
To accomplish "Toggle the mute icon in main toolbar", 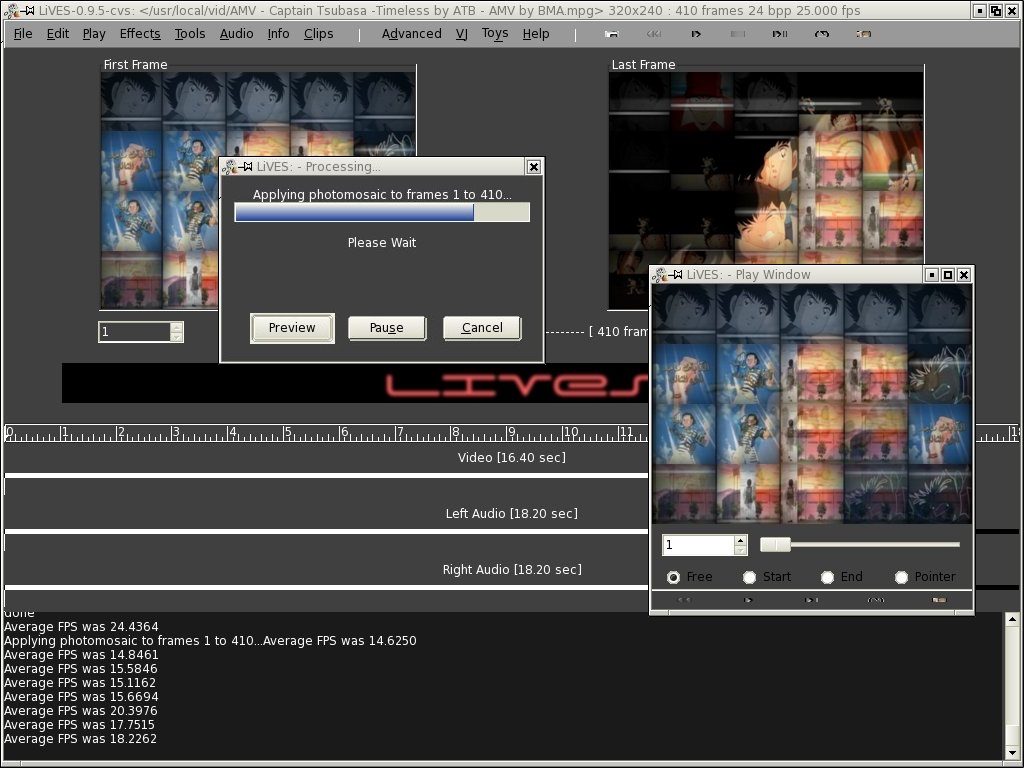I will tap(864, 34).
